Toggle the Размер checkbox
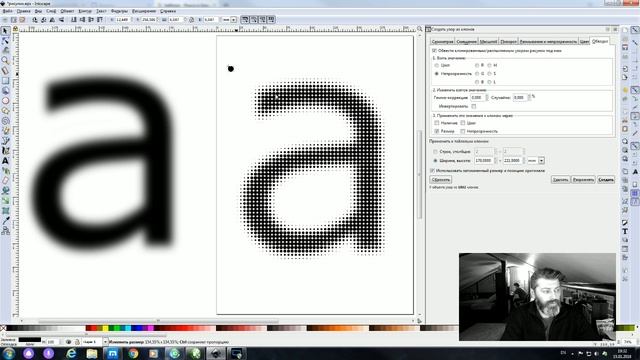This screenshot has height=360, width=640. pos(437,131)
